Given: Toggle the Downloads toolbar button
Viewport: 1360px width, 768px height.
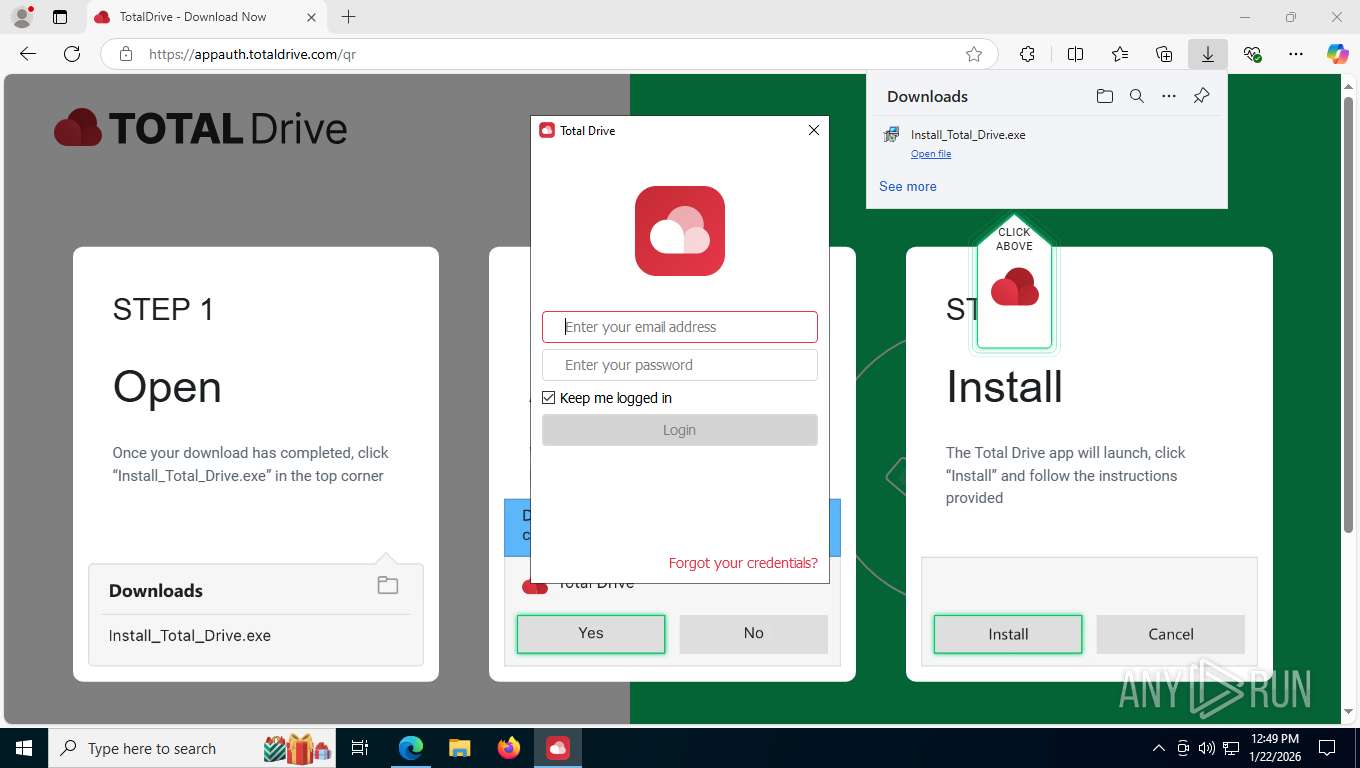Looking at the screenshot, I should (x=1208, y=54).
